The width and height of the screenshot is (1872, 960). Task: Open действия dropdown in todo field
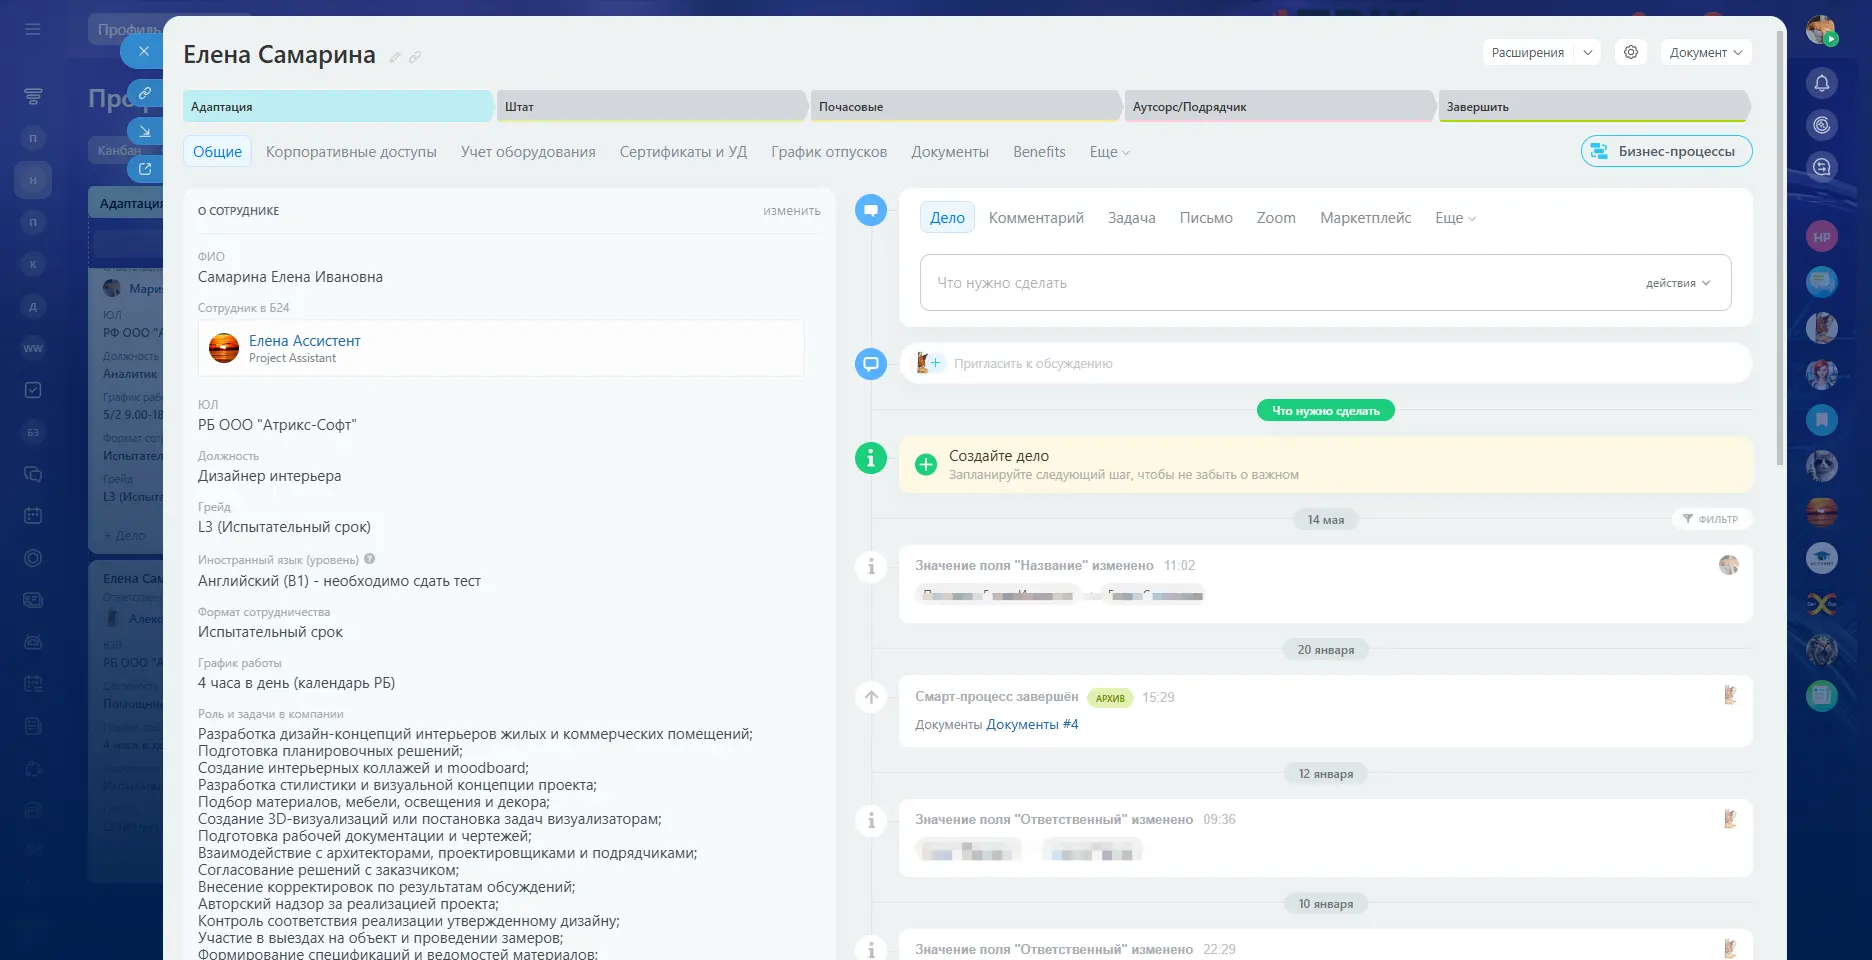(x=1678, y=283)
